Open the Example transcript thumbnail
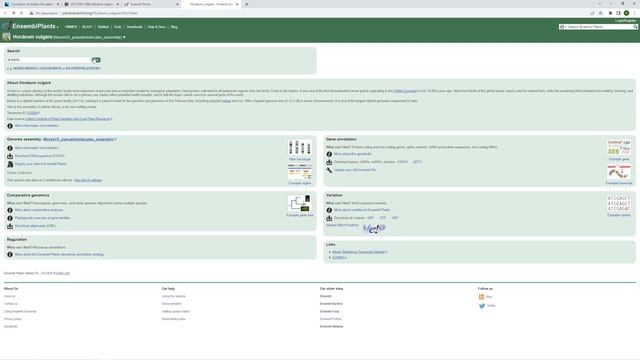Viewport: 640px width, 360px height. click(x=619, y=172)
